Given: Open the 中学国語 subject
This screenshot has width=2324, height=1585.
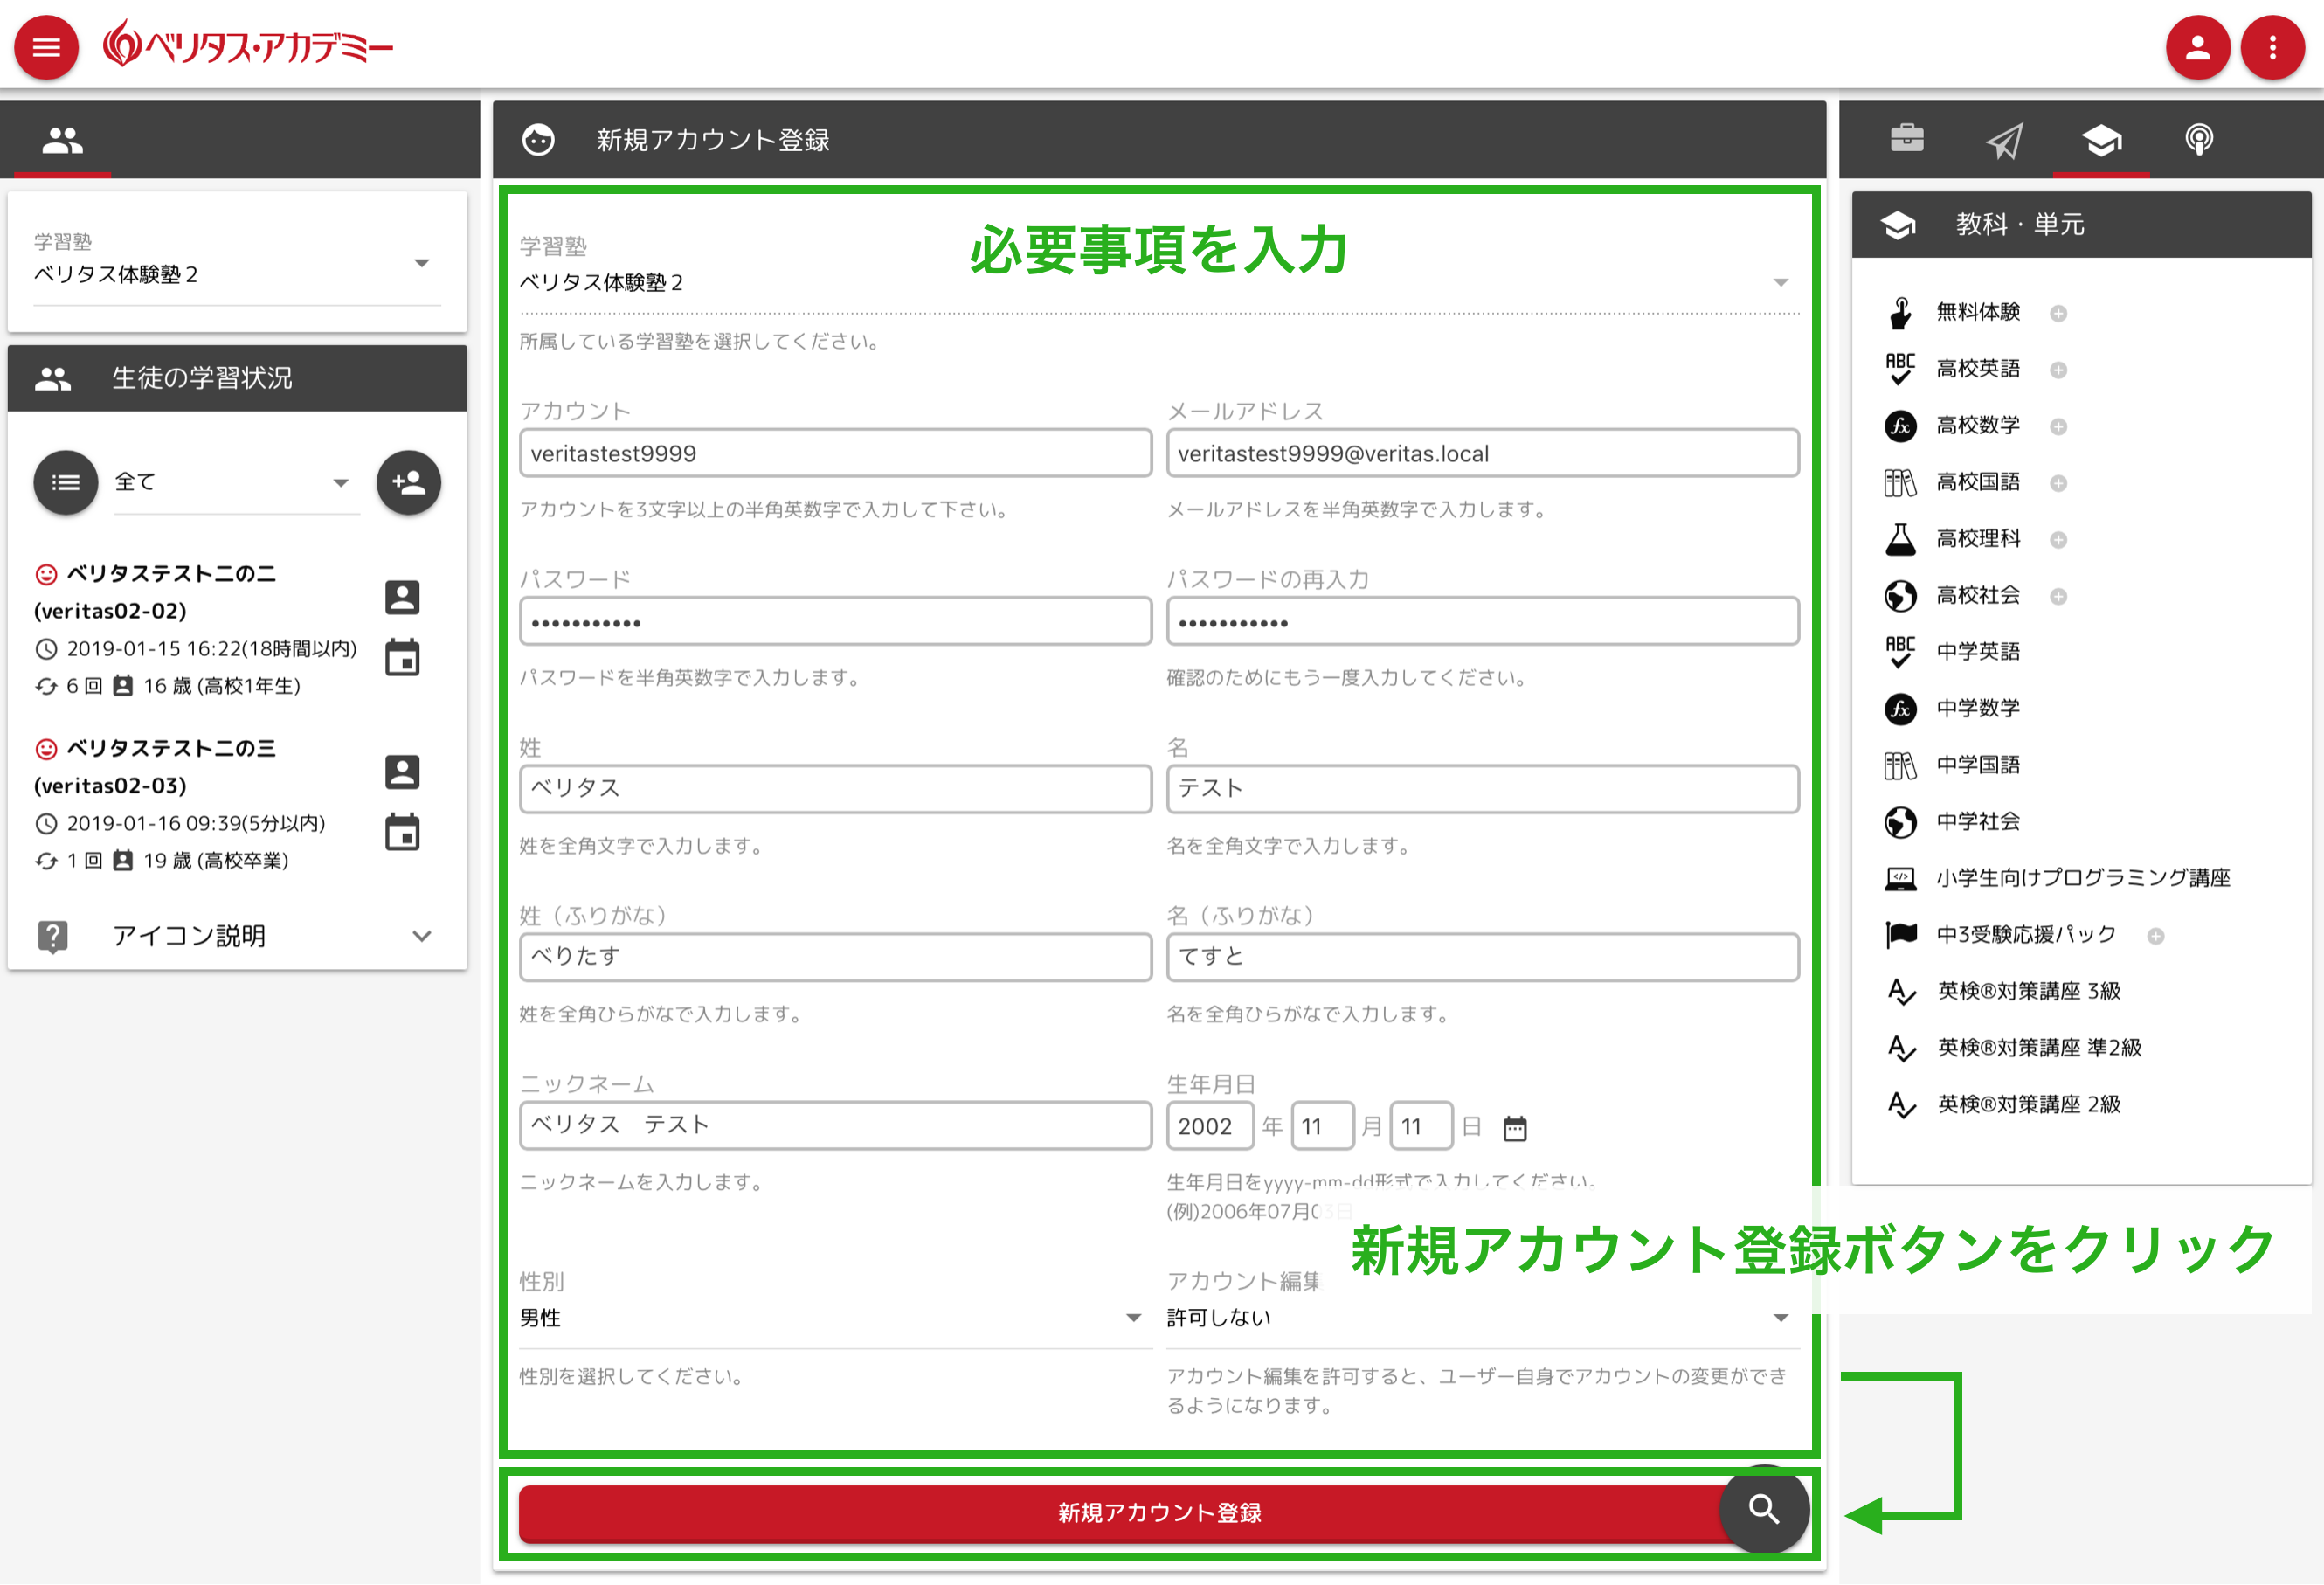Looking at the screenshot, I should [x=1977, y=765].
